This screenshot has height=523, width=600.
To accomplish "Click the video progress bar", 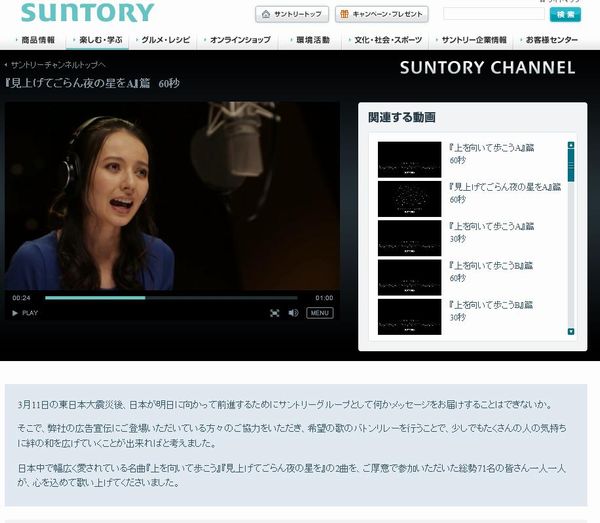I will [171, 298].
